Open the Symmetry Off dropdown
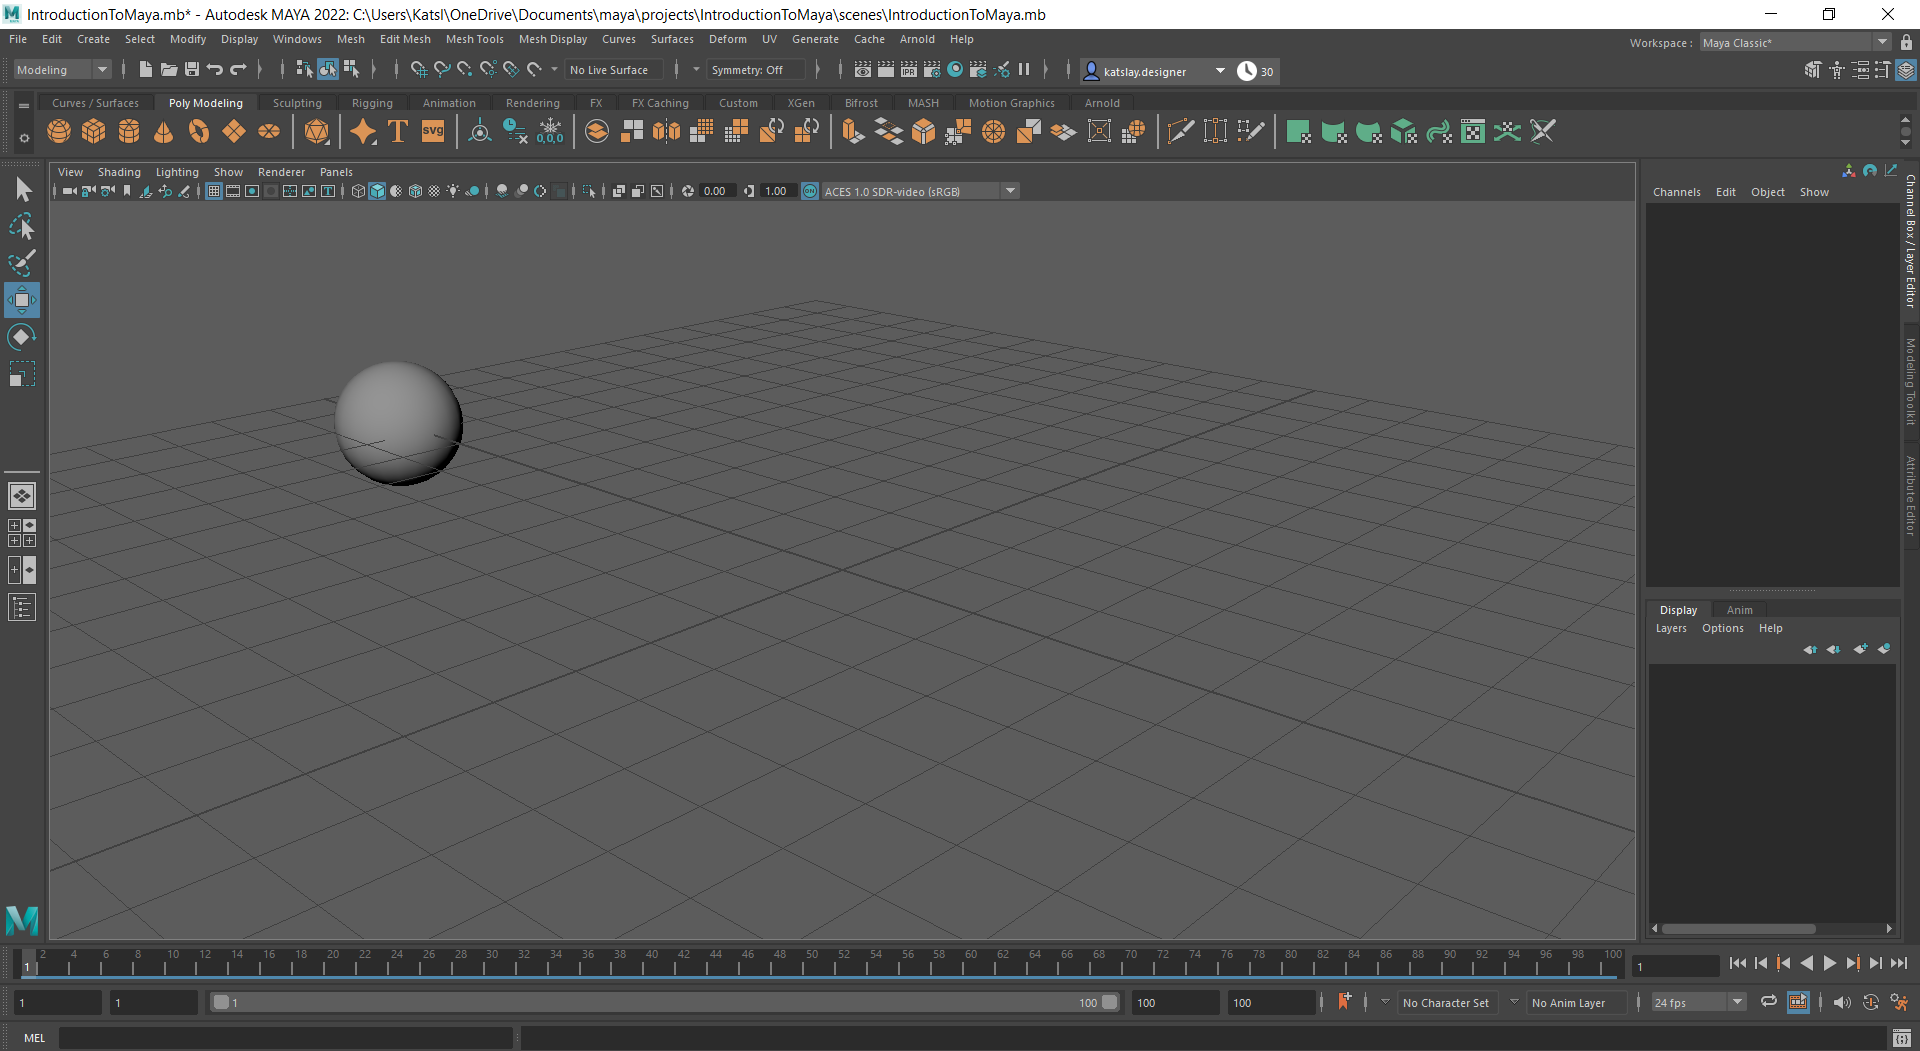The image size is (1920, 1051). pyautogui.click(x=755, y=70)
